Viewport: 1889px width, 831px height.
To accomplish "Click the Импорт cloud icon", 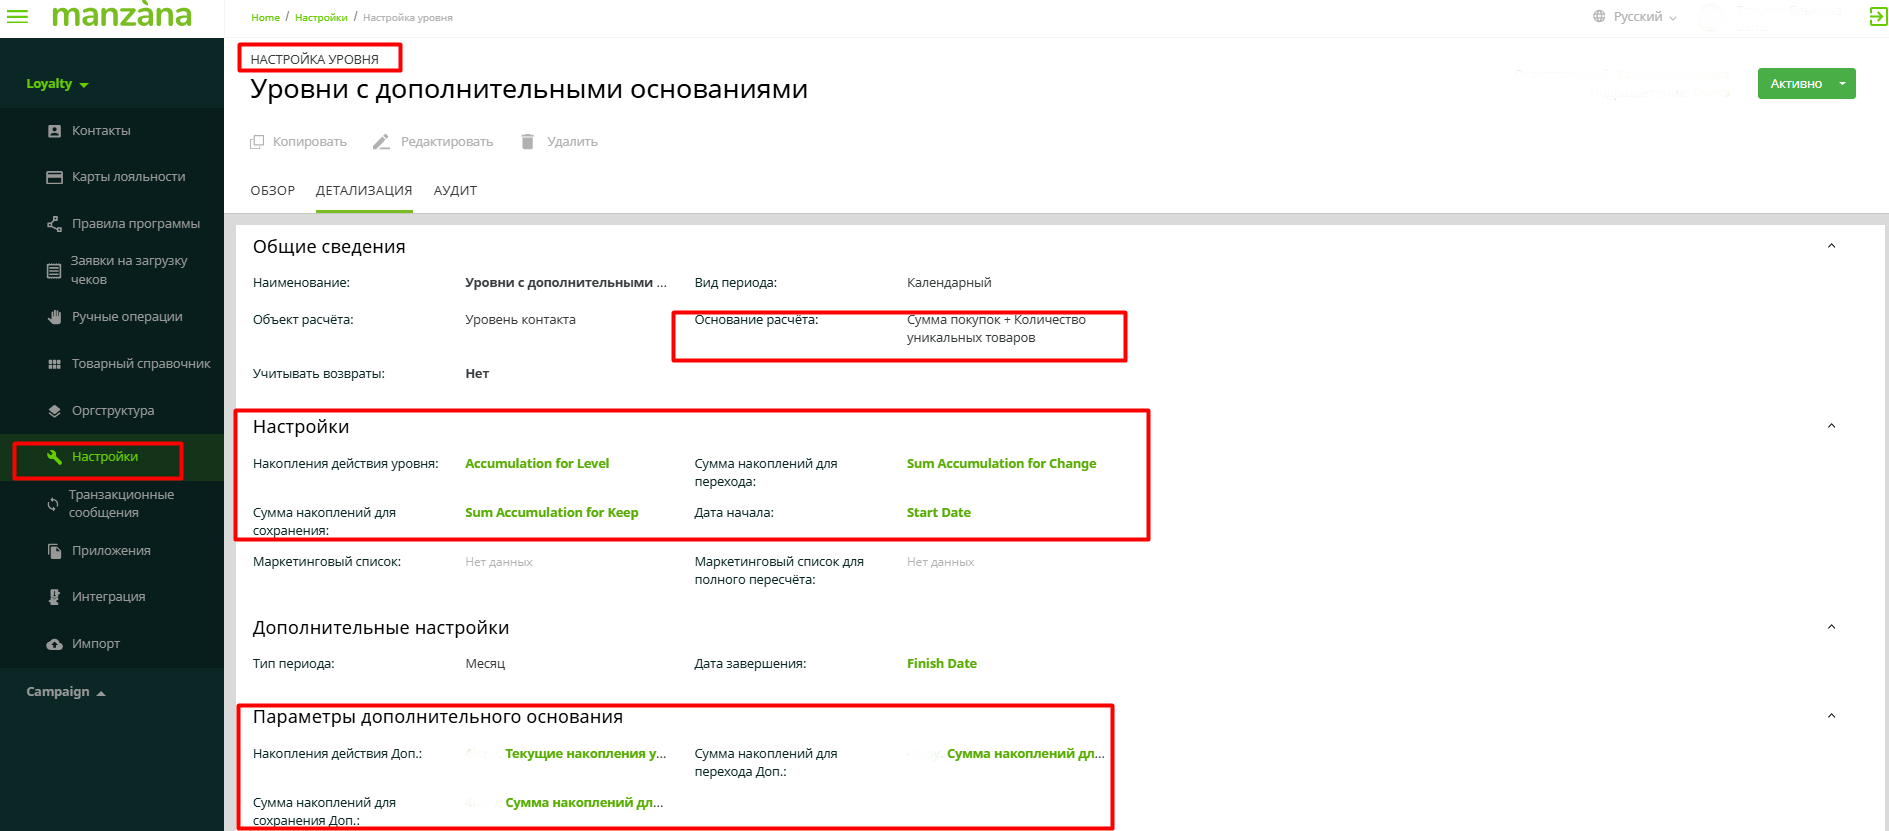I will [55, 644].
